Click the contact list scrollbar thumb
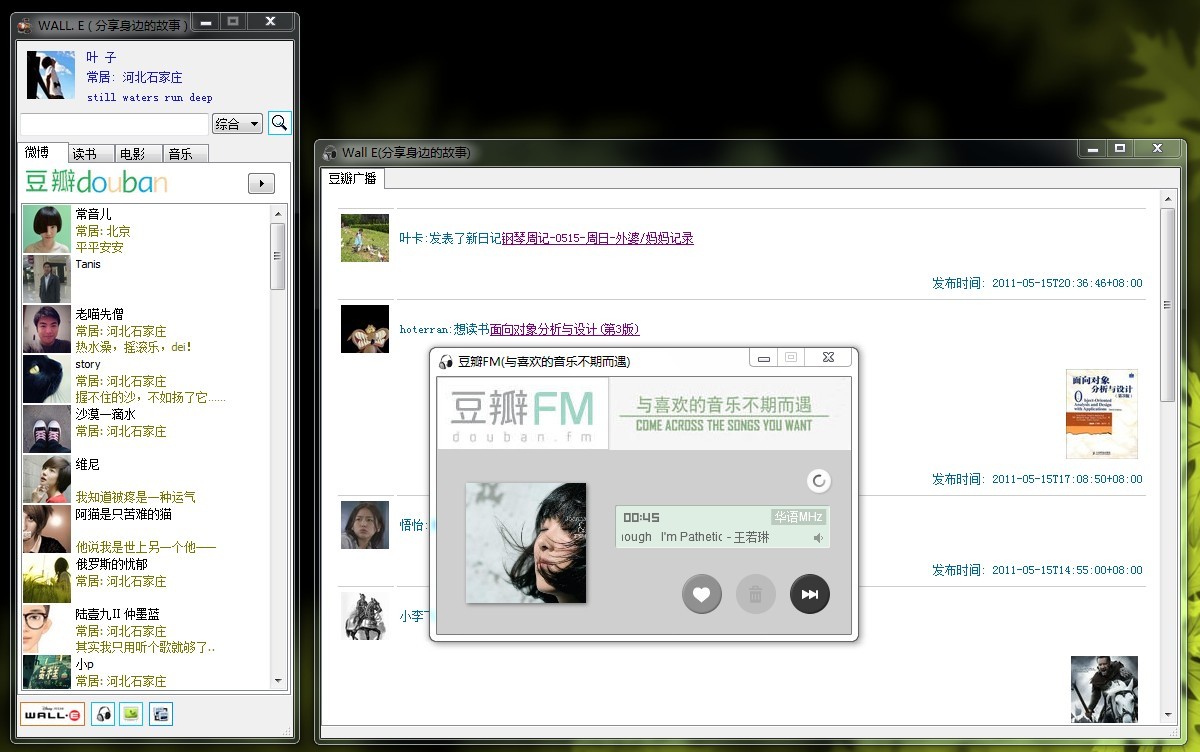The image size is (1200, 752). 278,256
